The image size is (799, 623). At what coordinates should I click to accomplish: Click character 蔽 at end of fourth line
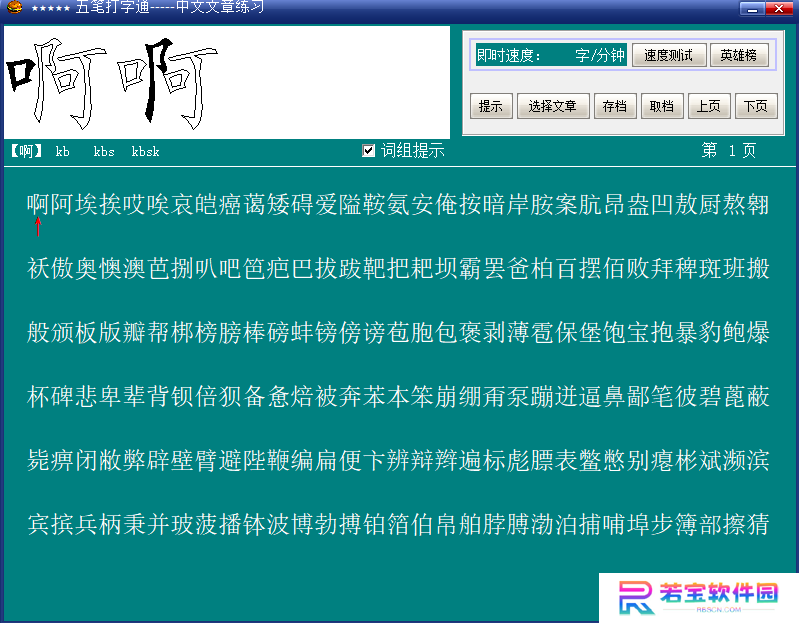pyautogui.click(x=758, y=396)
